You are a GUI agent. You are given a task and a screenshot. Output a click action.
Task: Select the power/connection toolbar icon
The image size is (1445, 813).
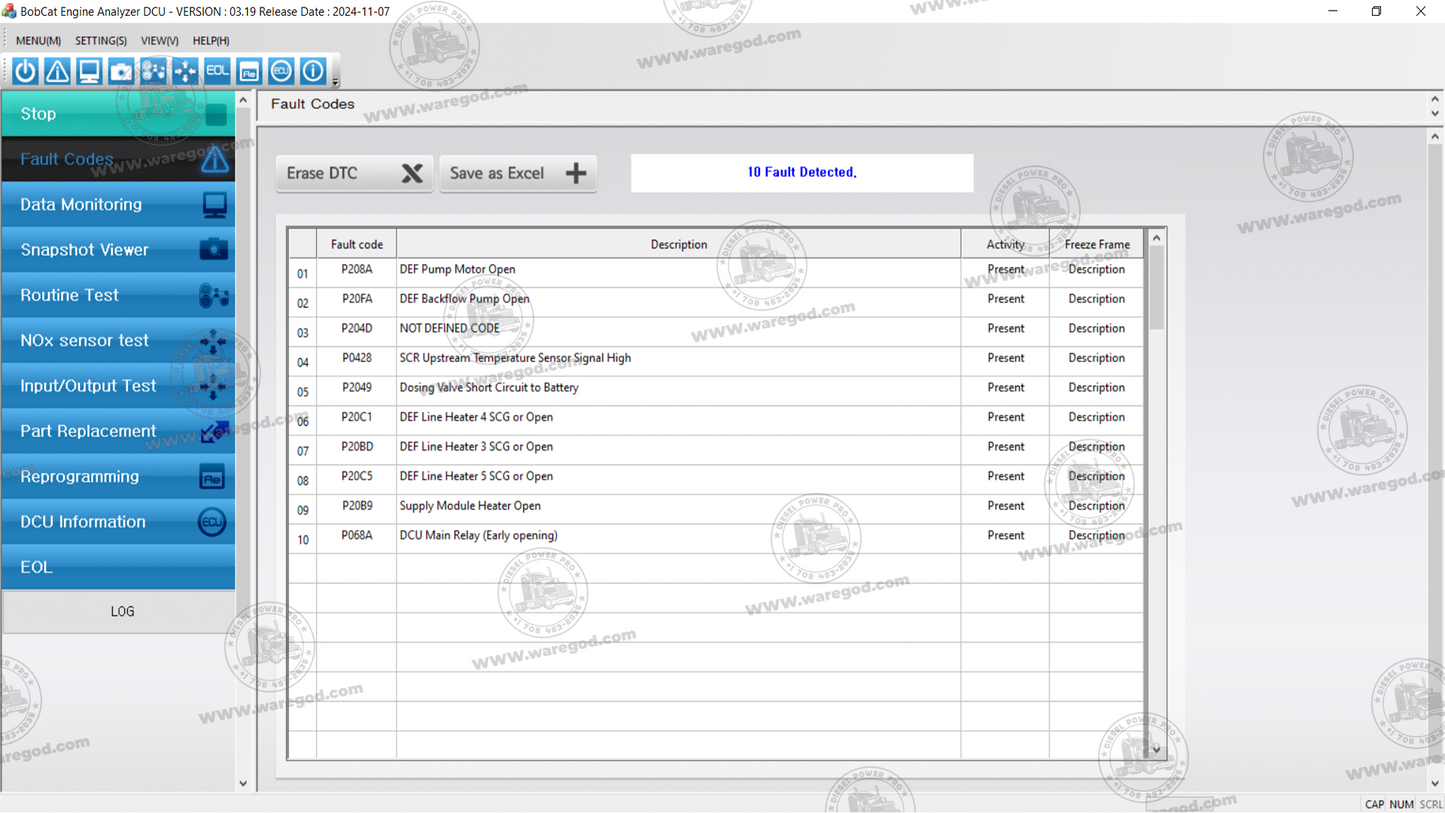[x=24, y=70]
